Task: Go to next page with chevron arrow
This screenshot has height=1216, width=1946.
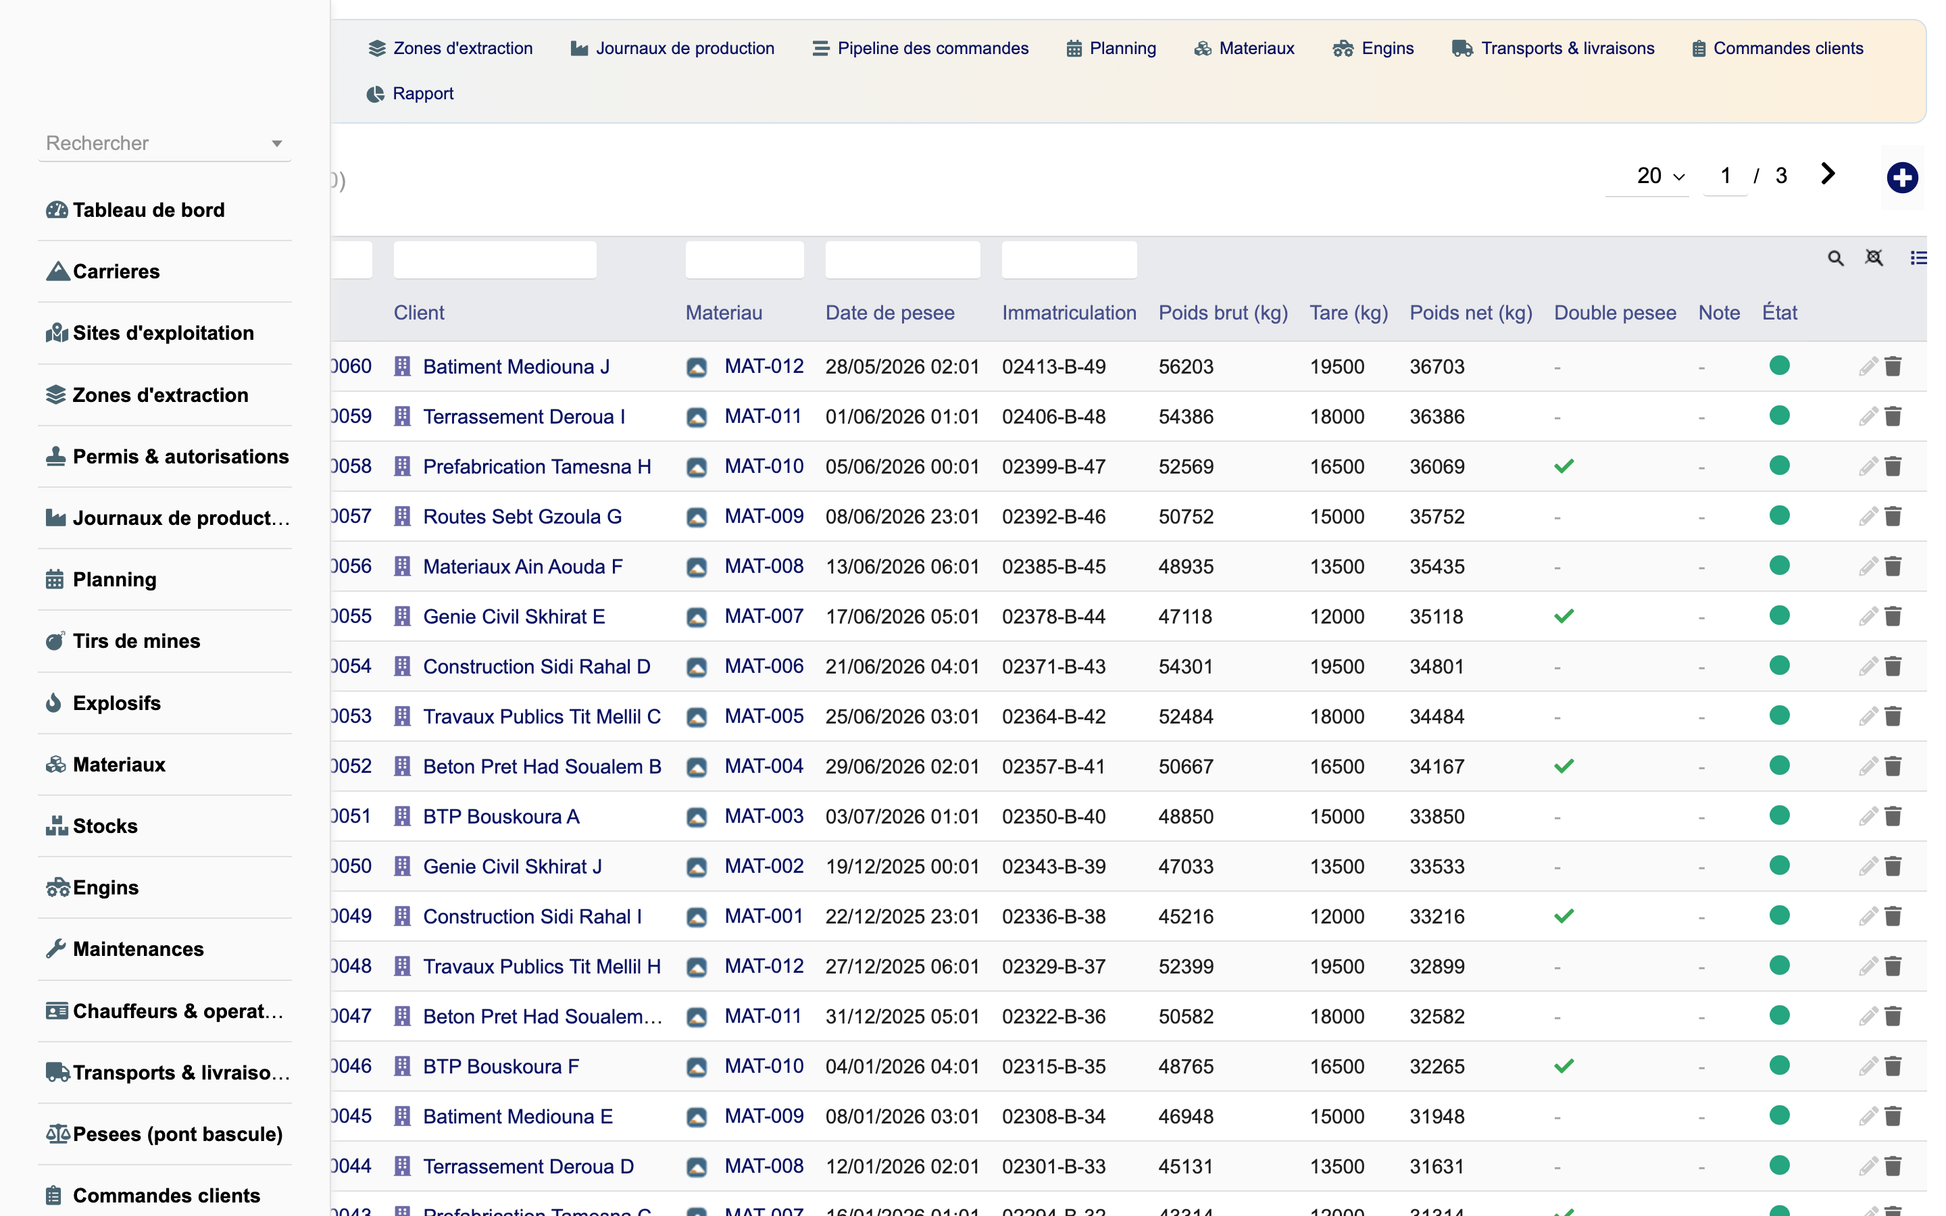Action: point(1828,174)
